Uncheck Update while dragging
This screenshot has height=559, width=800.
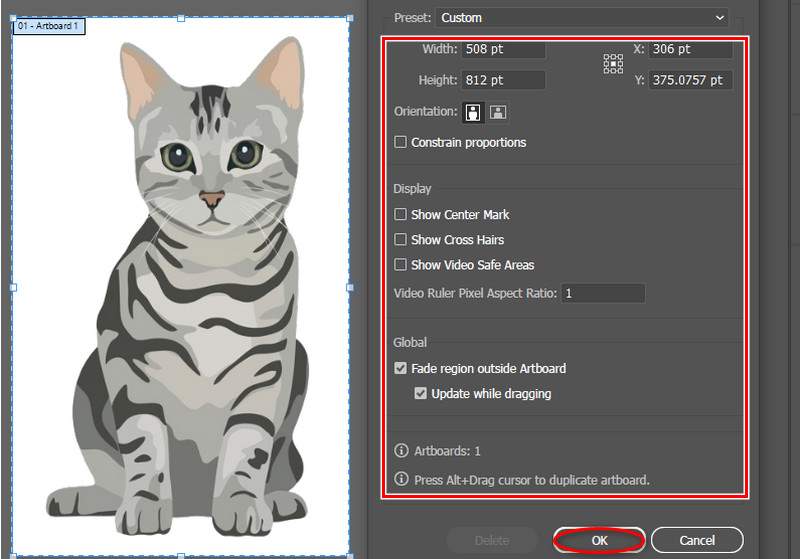click(420, 393)
